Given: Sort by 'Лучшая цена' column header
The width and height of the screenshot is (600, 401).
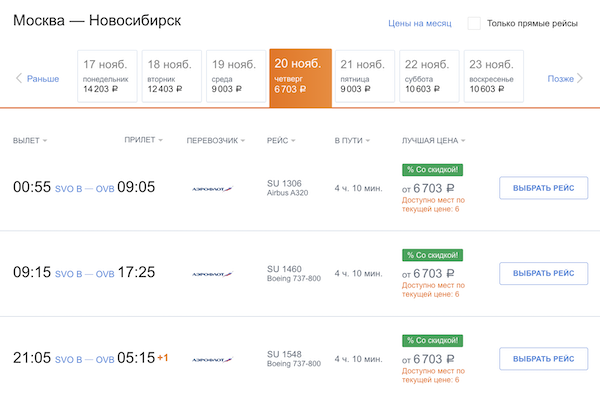Looking at the screenshot, I should tap(435, 141).
